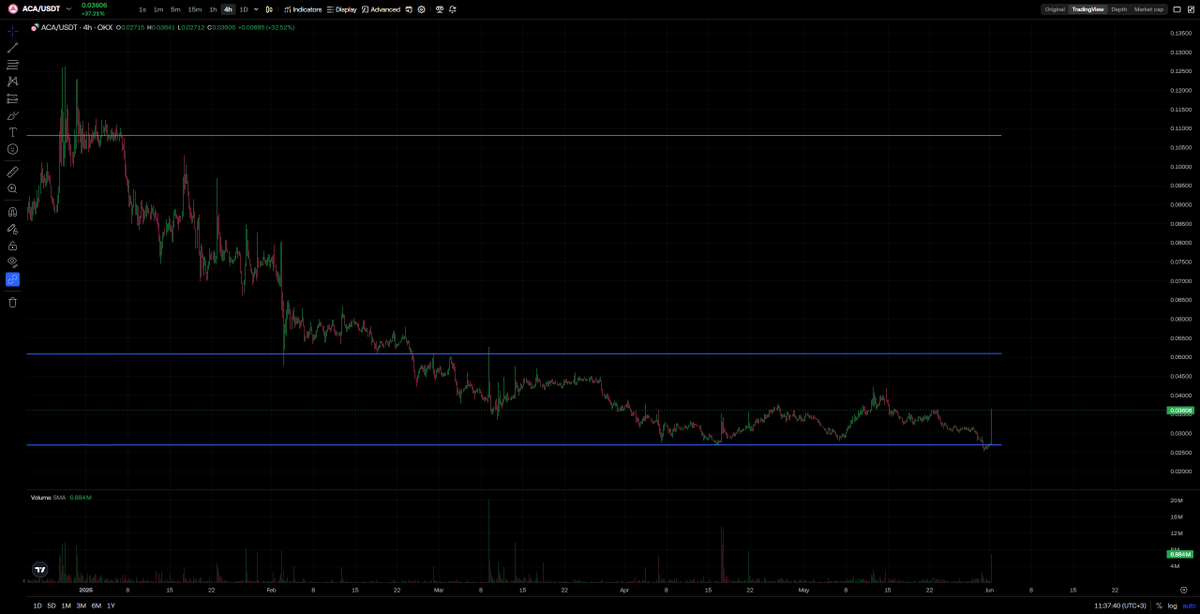This screenshot has height=614, width=1200.
Task: Switch to 15m timeframe
Action: pos(195,9)
